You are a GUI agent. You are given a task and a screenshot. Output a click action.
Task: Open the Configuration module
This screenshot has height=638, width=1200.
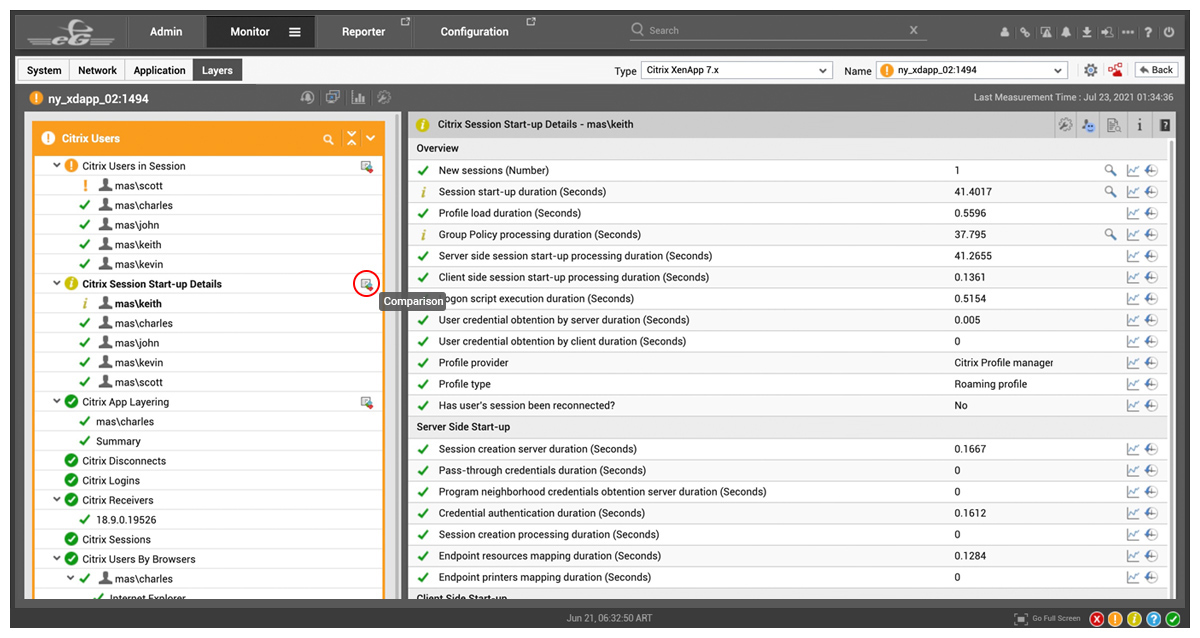(475, 32)
